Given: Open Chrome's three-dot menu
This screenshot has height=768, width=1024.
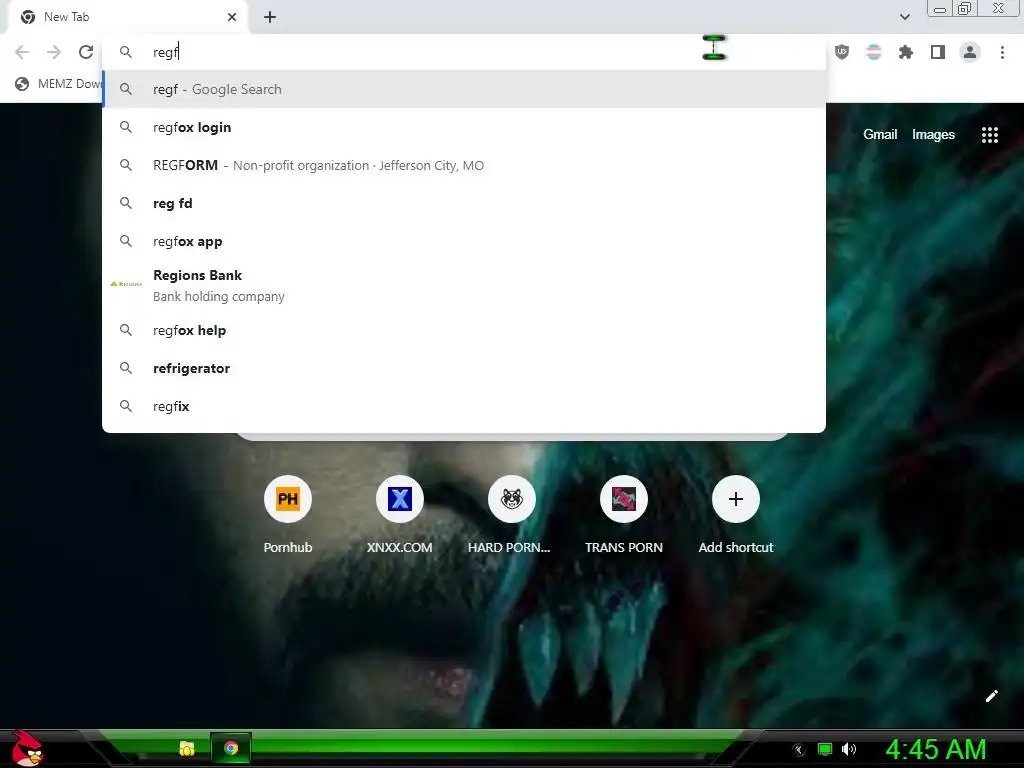Looking at the screenshot, I should coord(1002,52).
